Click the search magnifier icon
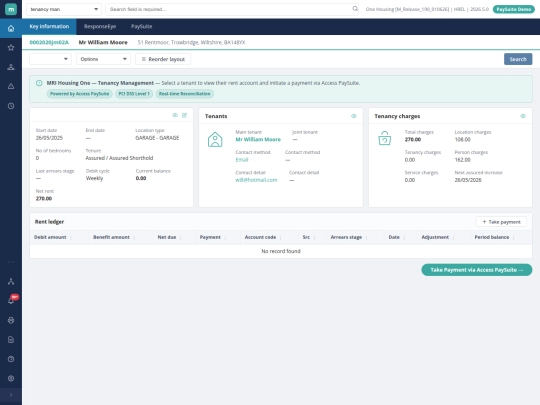The width and height of the screenshot is (540, 405). tap(355, 9)
